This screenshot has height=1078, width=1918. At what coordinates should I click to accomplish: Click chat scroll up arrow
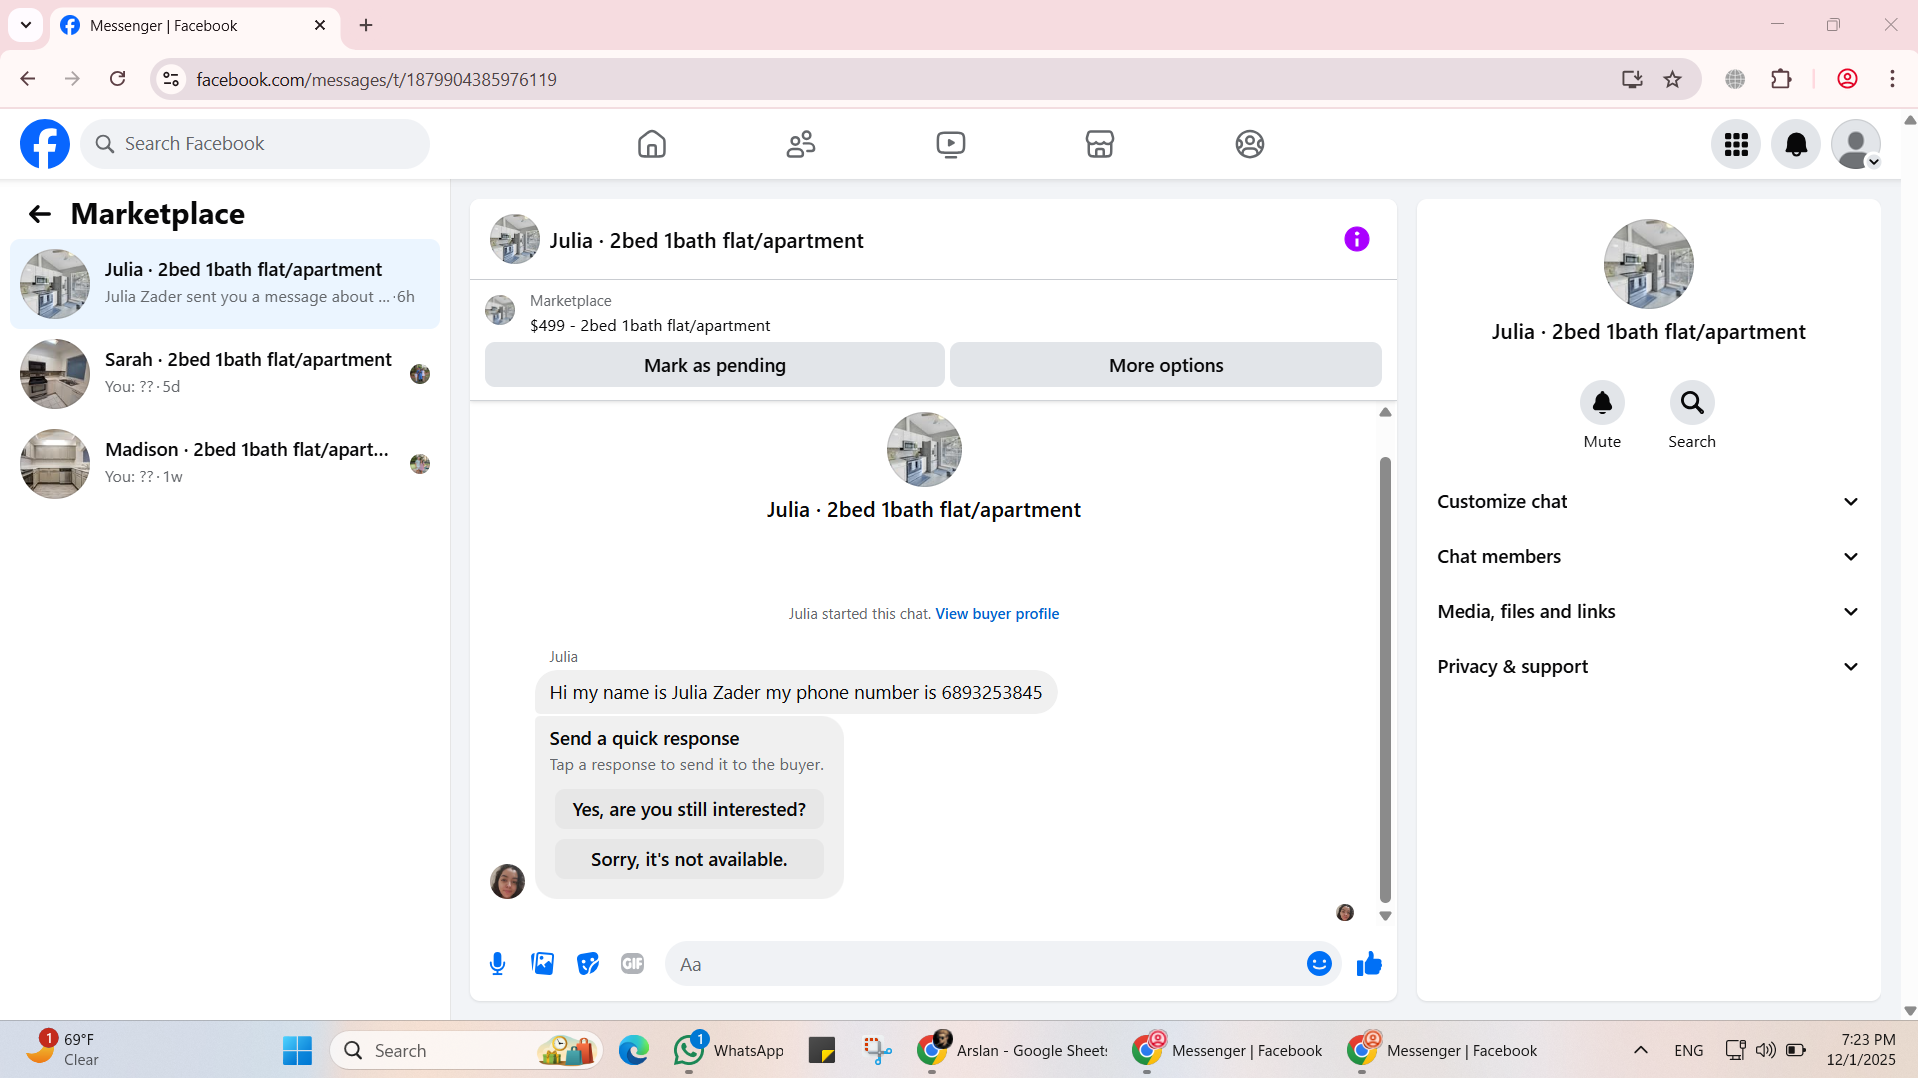[1385, 412]
